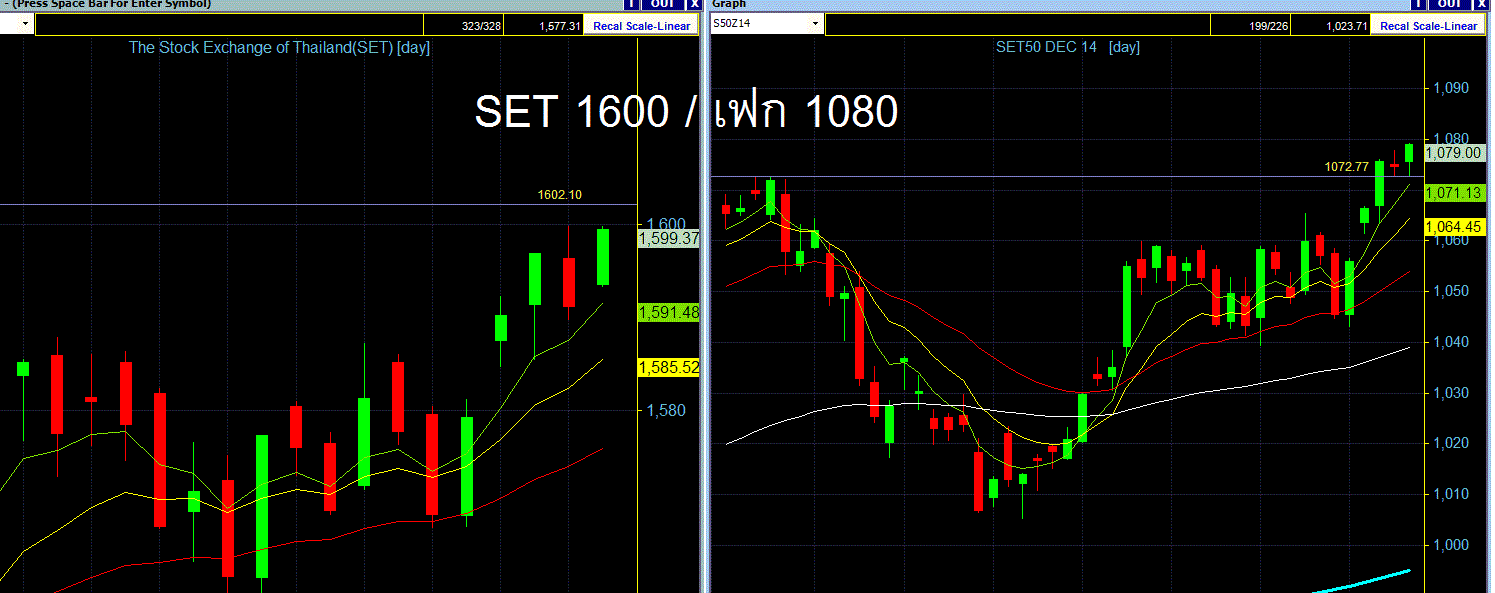Click the SET50 DEC 14 [day] chart title
Screen dimensions: 1495x593
coord(1067,47)
